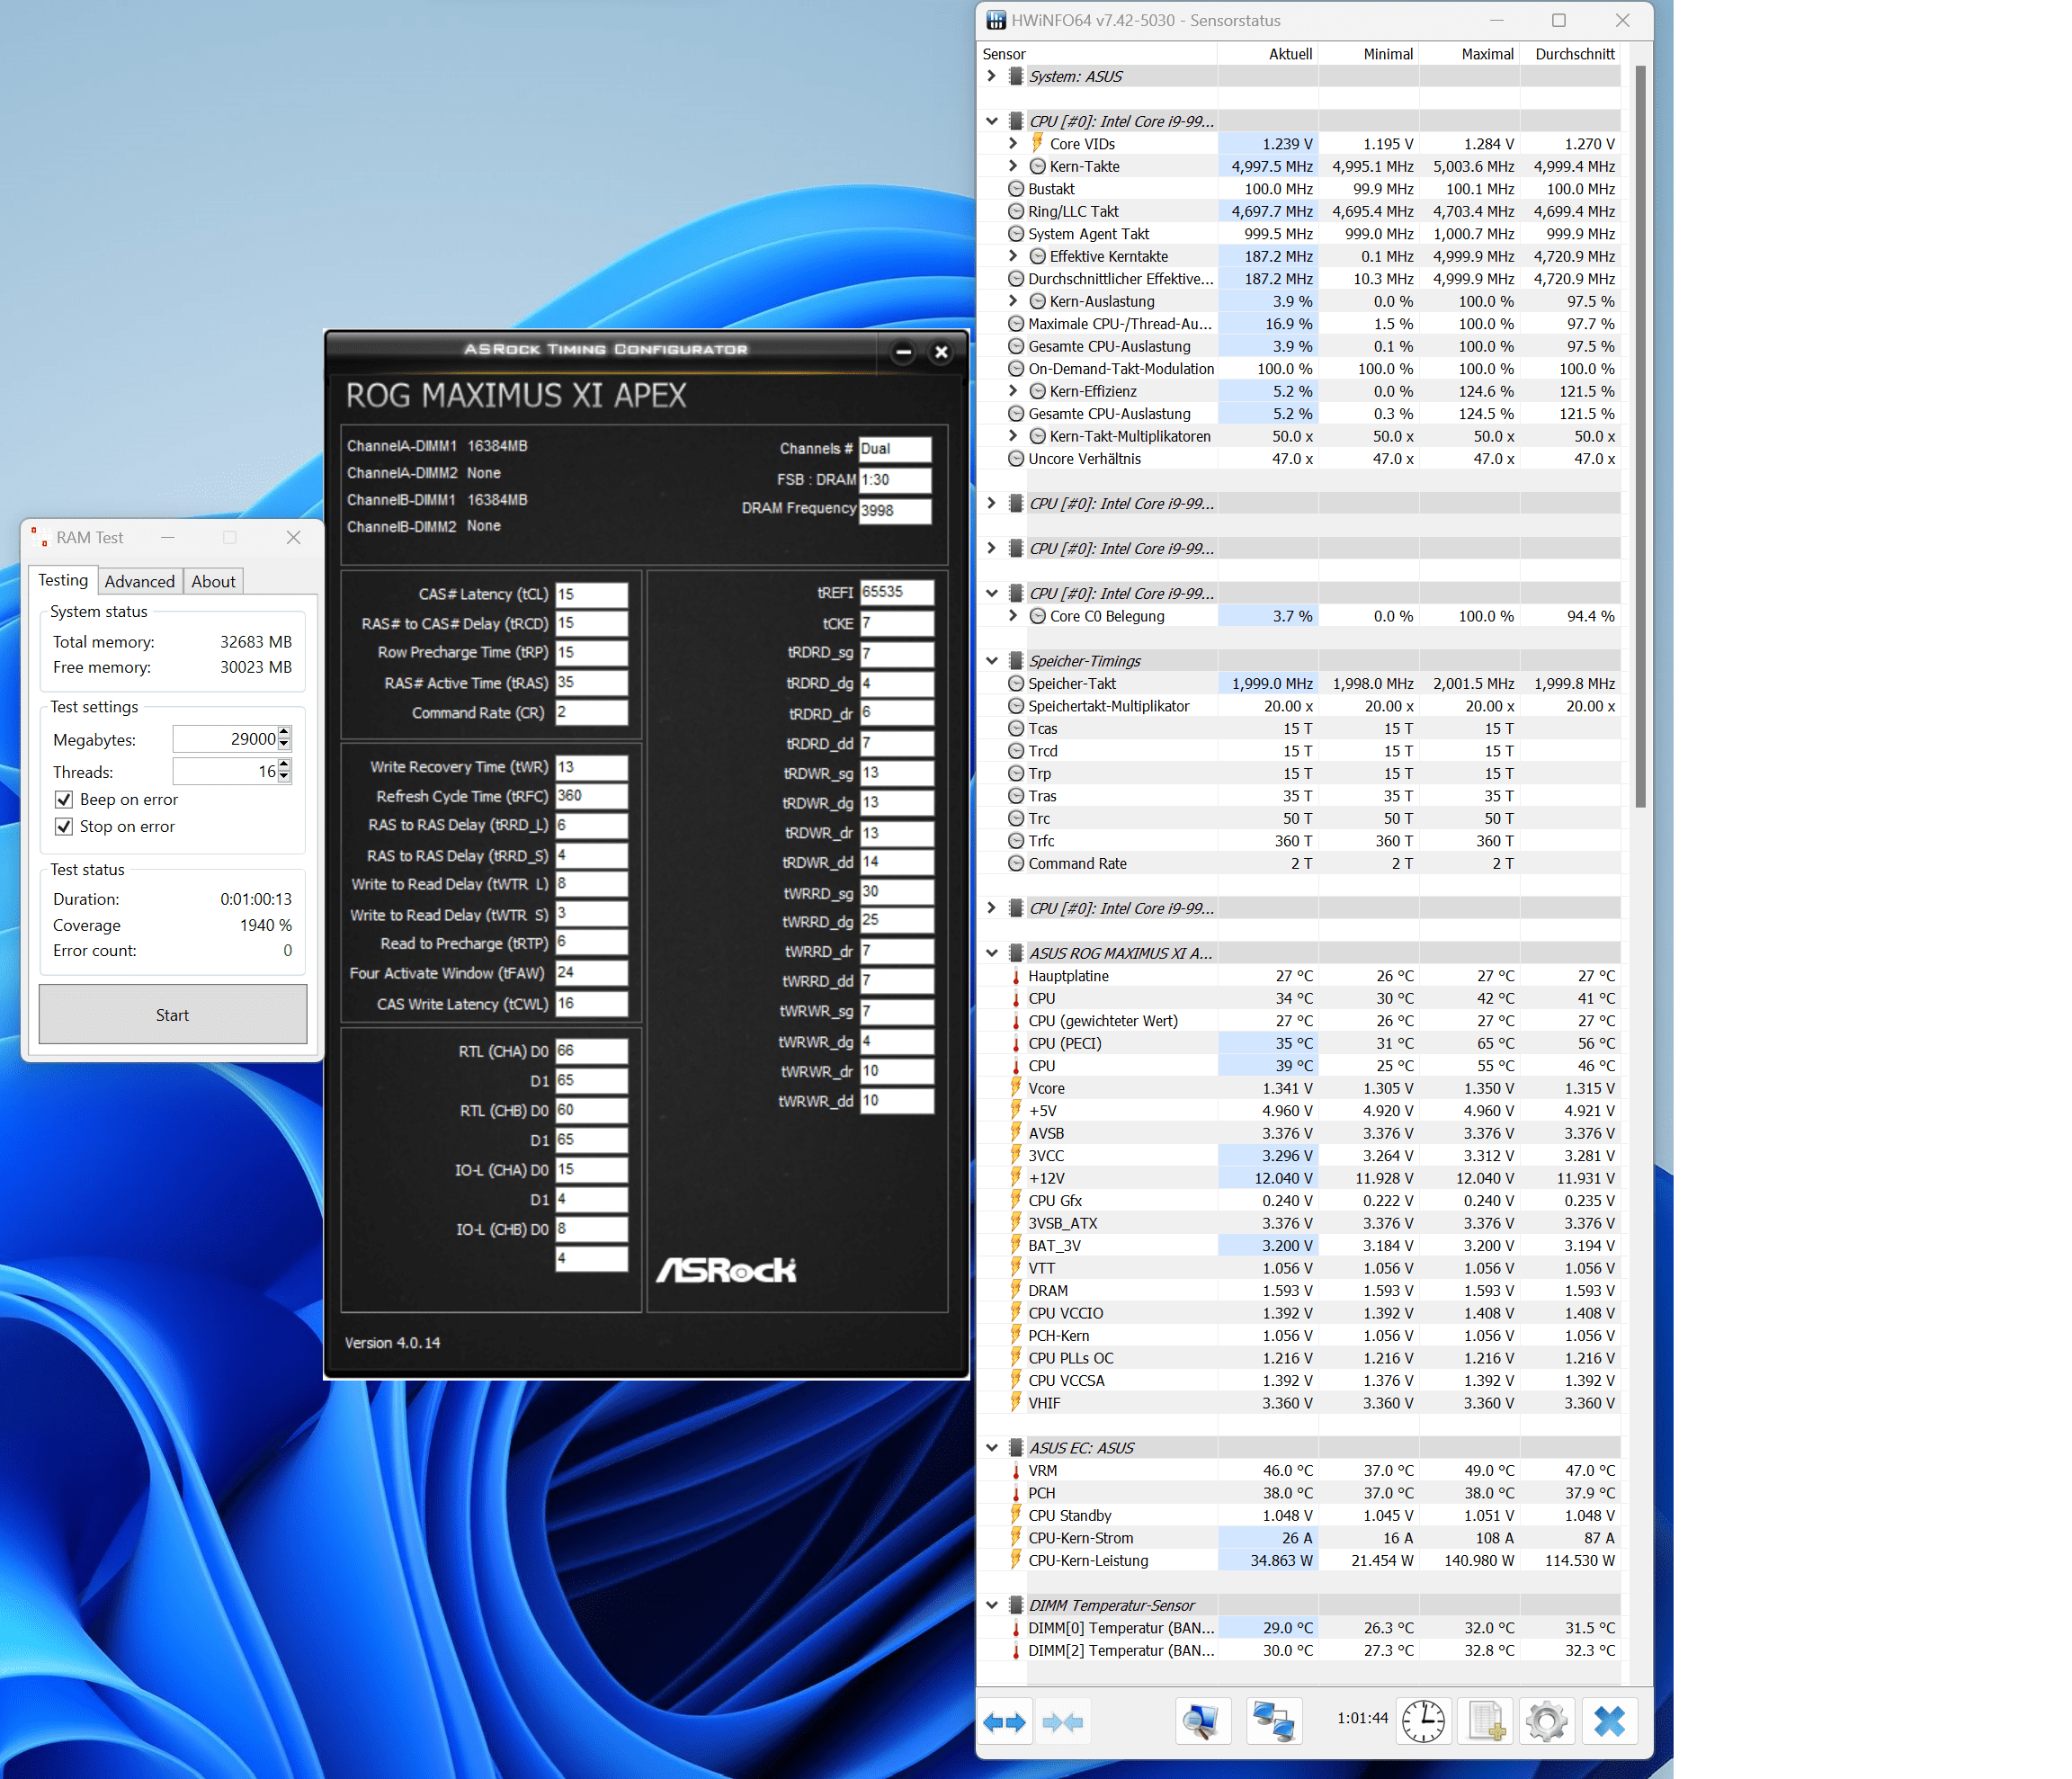
Task: Increase the Threads spinner value
Action: (x=285, y=765)
